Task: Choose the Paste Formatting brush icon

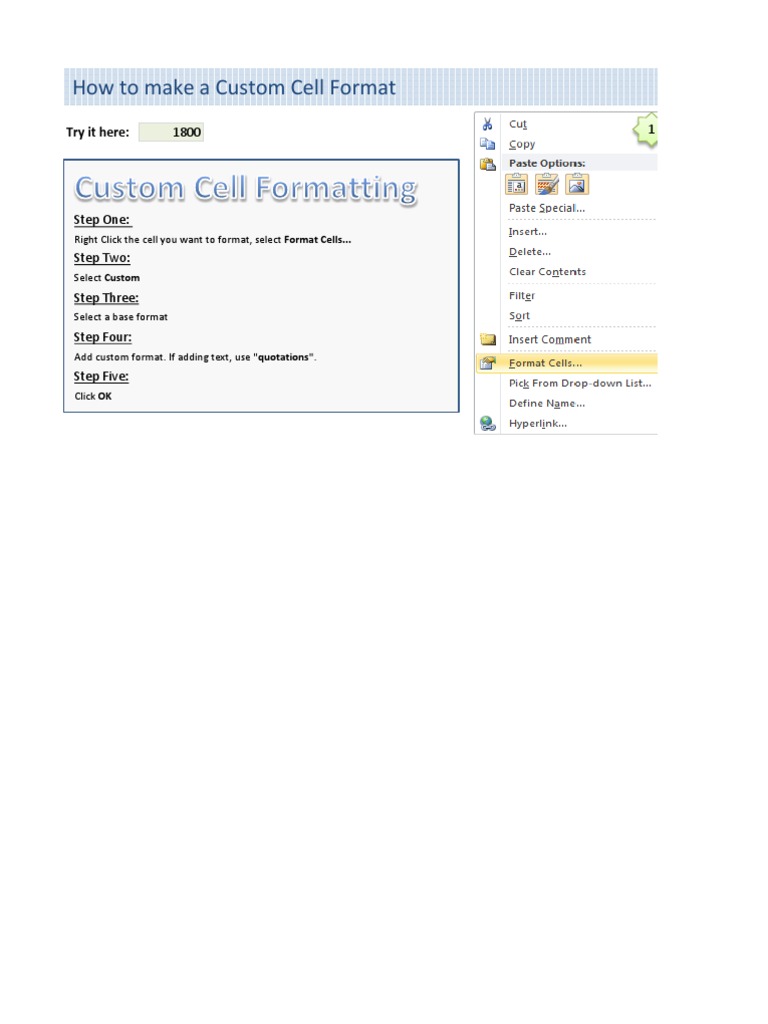Action: (547, 185)
